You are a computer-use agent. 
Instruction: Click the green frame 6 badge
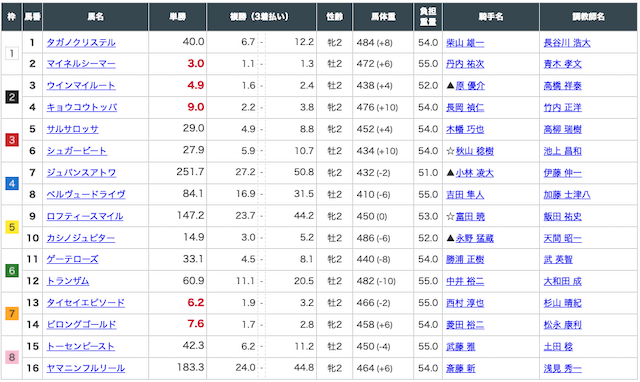pos(12,270)
